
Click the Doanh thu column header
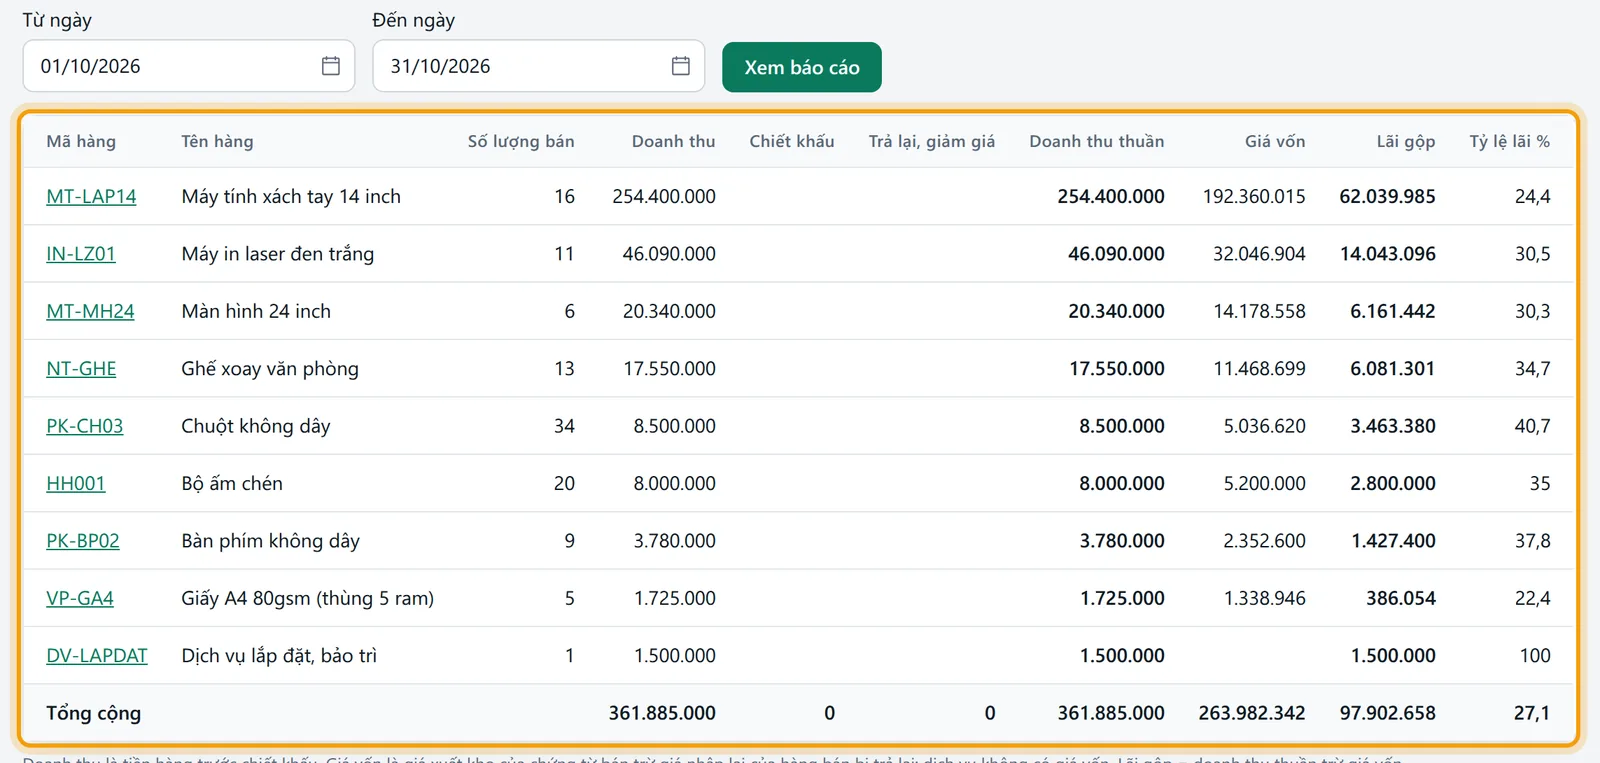674,142
